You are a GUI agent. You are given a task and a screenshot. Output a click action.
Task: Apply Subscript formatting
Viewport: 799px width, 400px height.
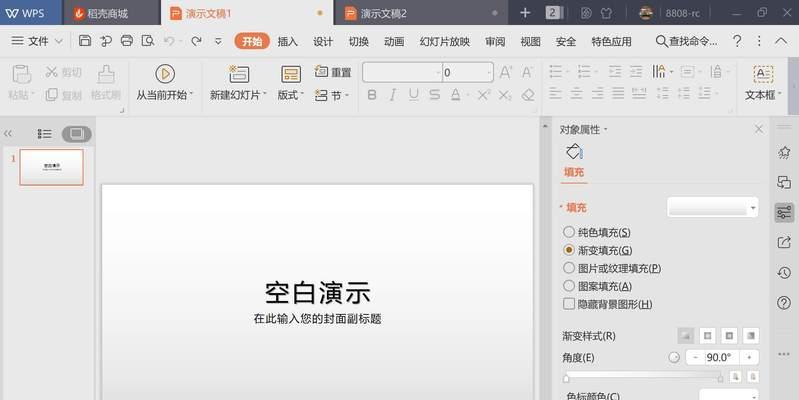(x=505, y=95)
